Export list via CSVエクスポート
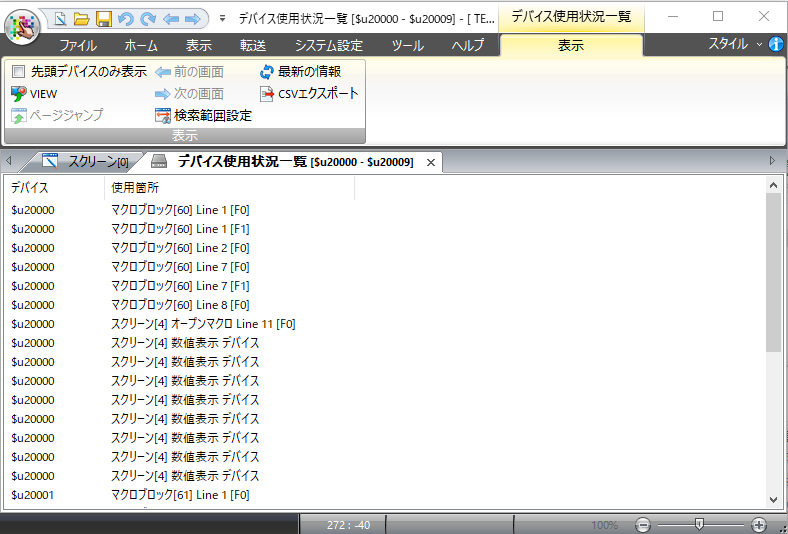788x534 pixels. [x=309, y=94]
